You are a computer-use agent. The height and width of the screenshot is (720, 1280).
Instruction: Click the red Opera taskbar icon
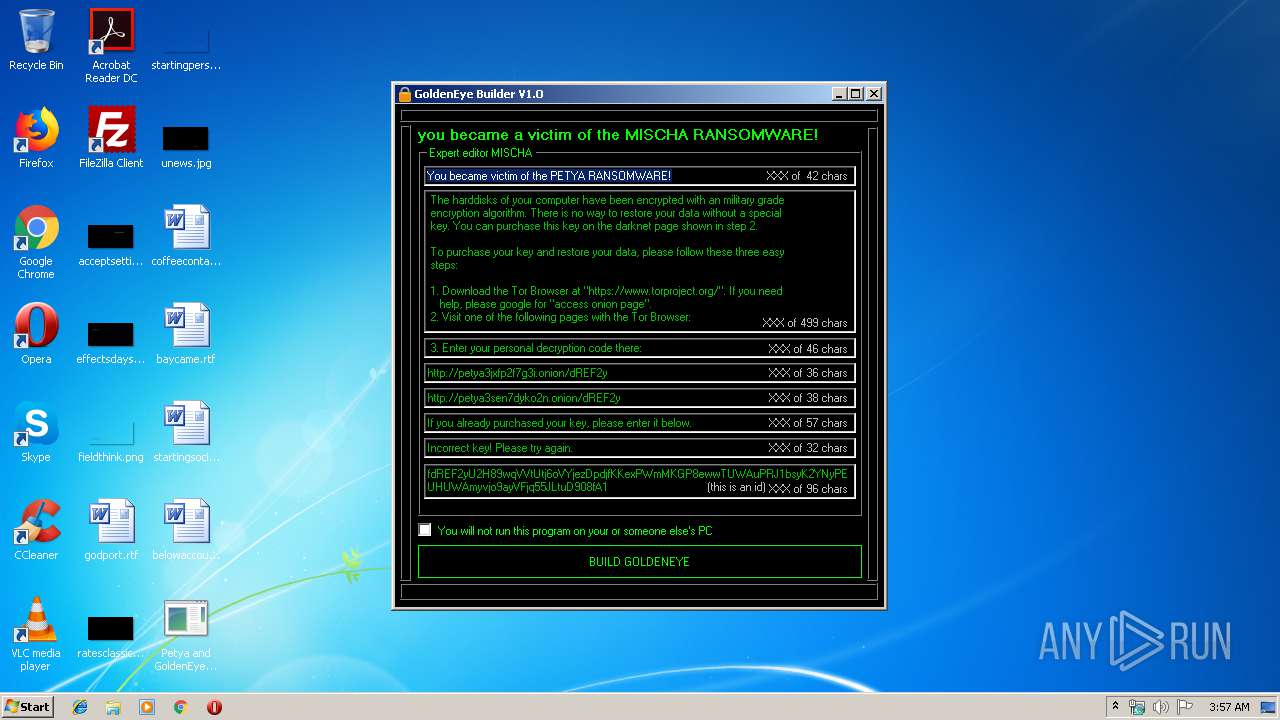[214, 707]
